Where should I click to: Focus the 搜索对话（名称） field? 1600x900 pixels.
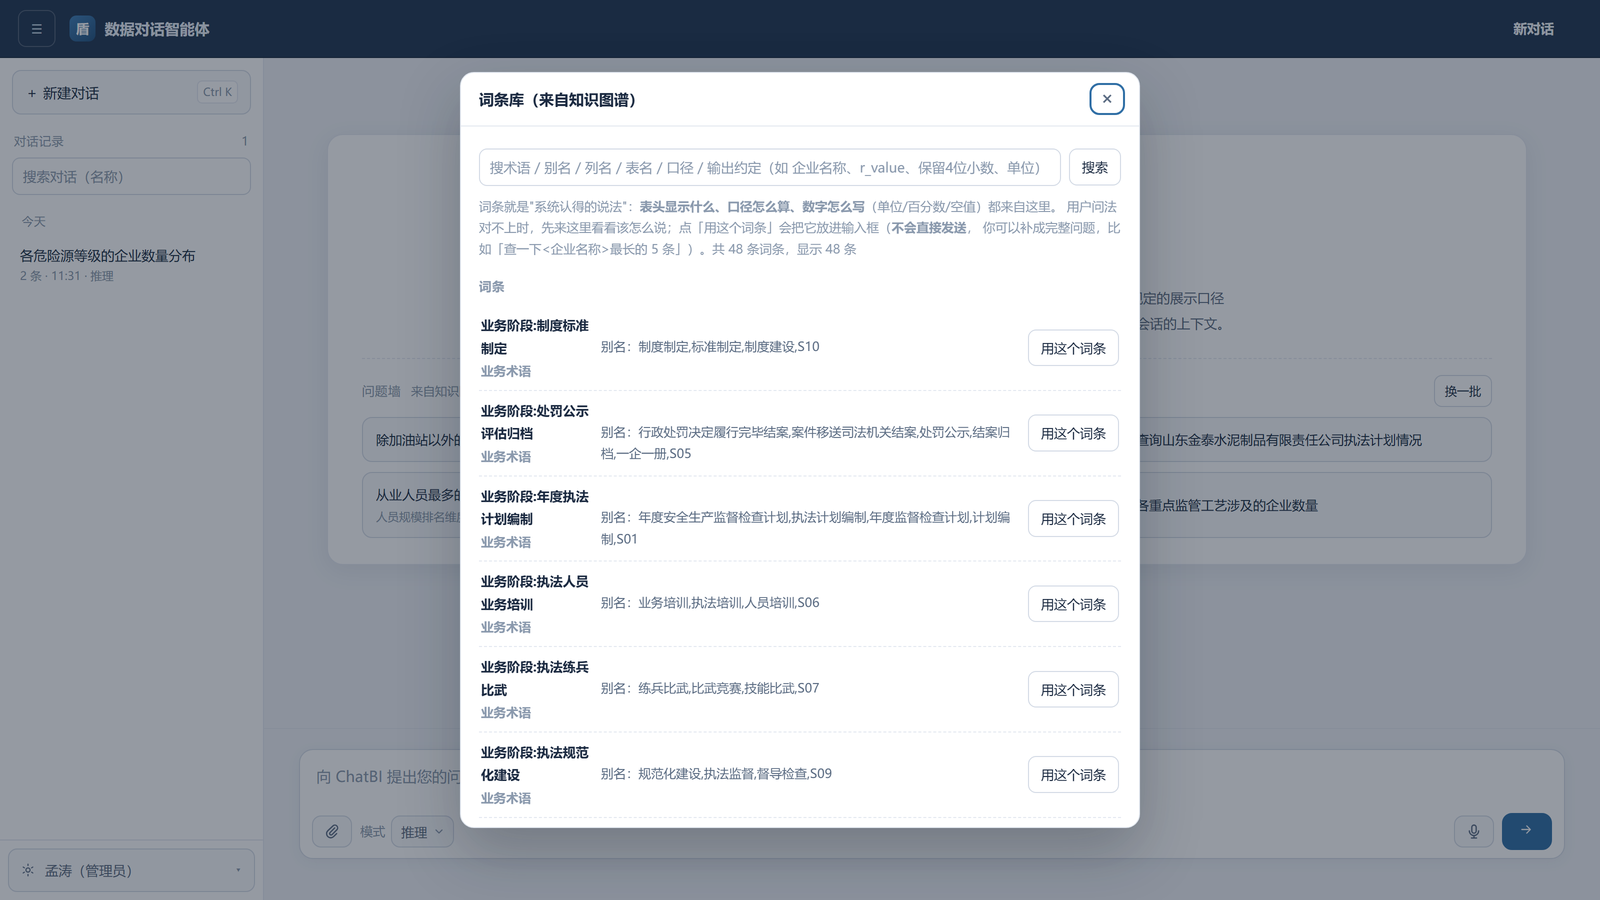click(x=131, y=177)
